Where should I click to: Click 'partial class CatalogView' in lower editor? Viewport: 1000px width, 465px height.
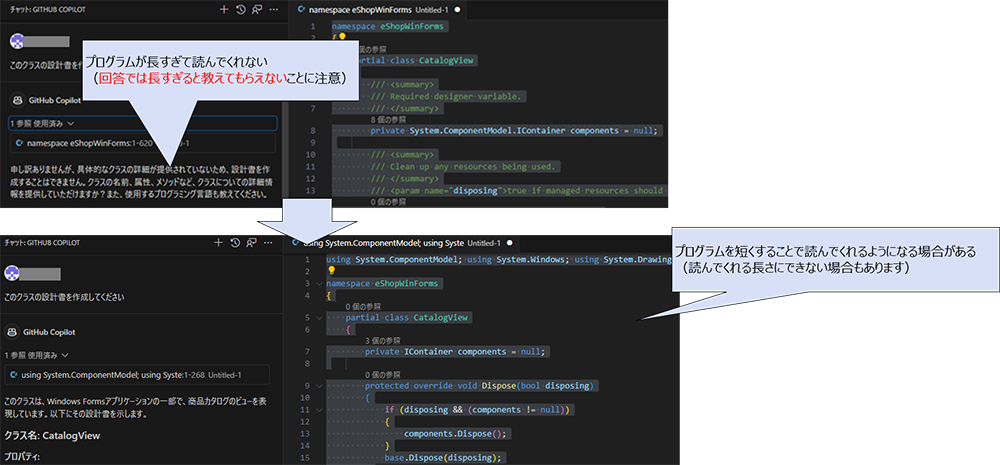click(408, 318)
